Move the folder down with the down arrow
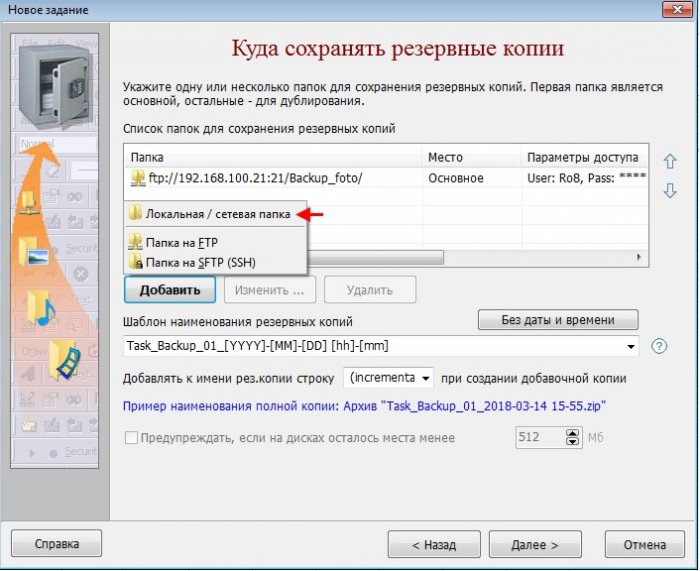Screen dimensions: 700x571 pos(670,191)
